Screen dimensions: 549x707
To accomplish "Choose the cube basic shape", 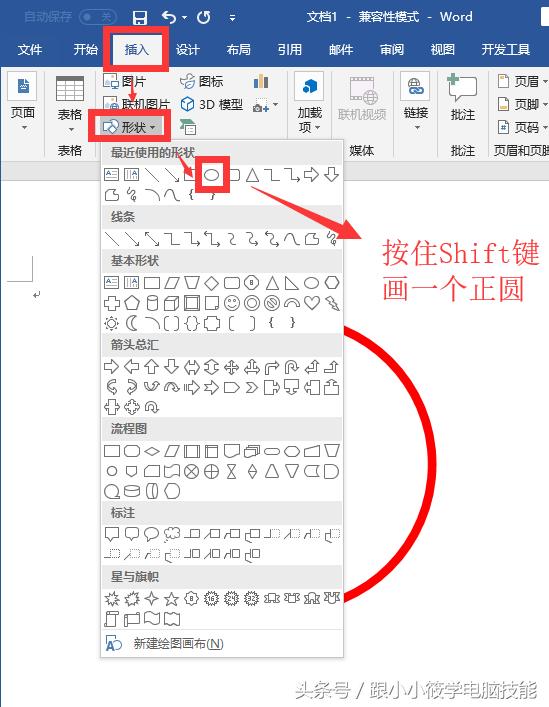I will [171, 303].
